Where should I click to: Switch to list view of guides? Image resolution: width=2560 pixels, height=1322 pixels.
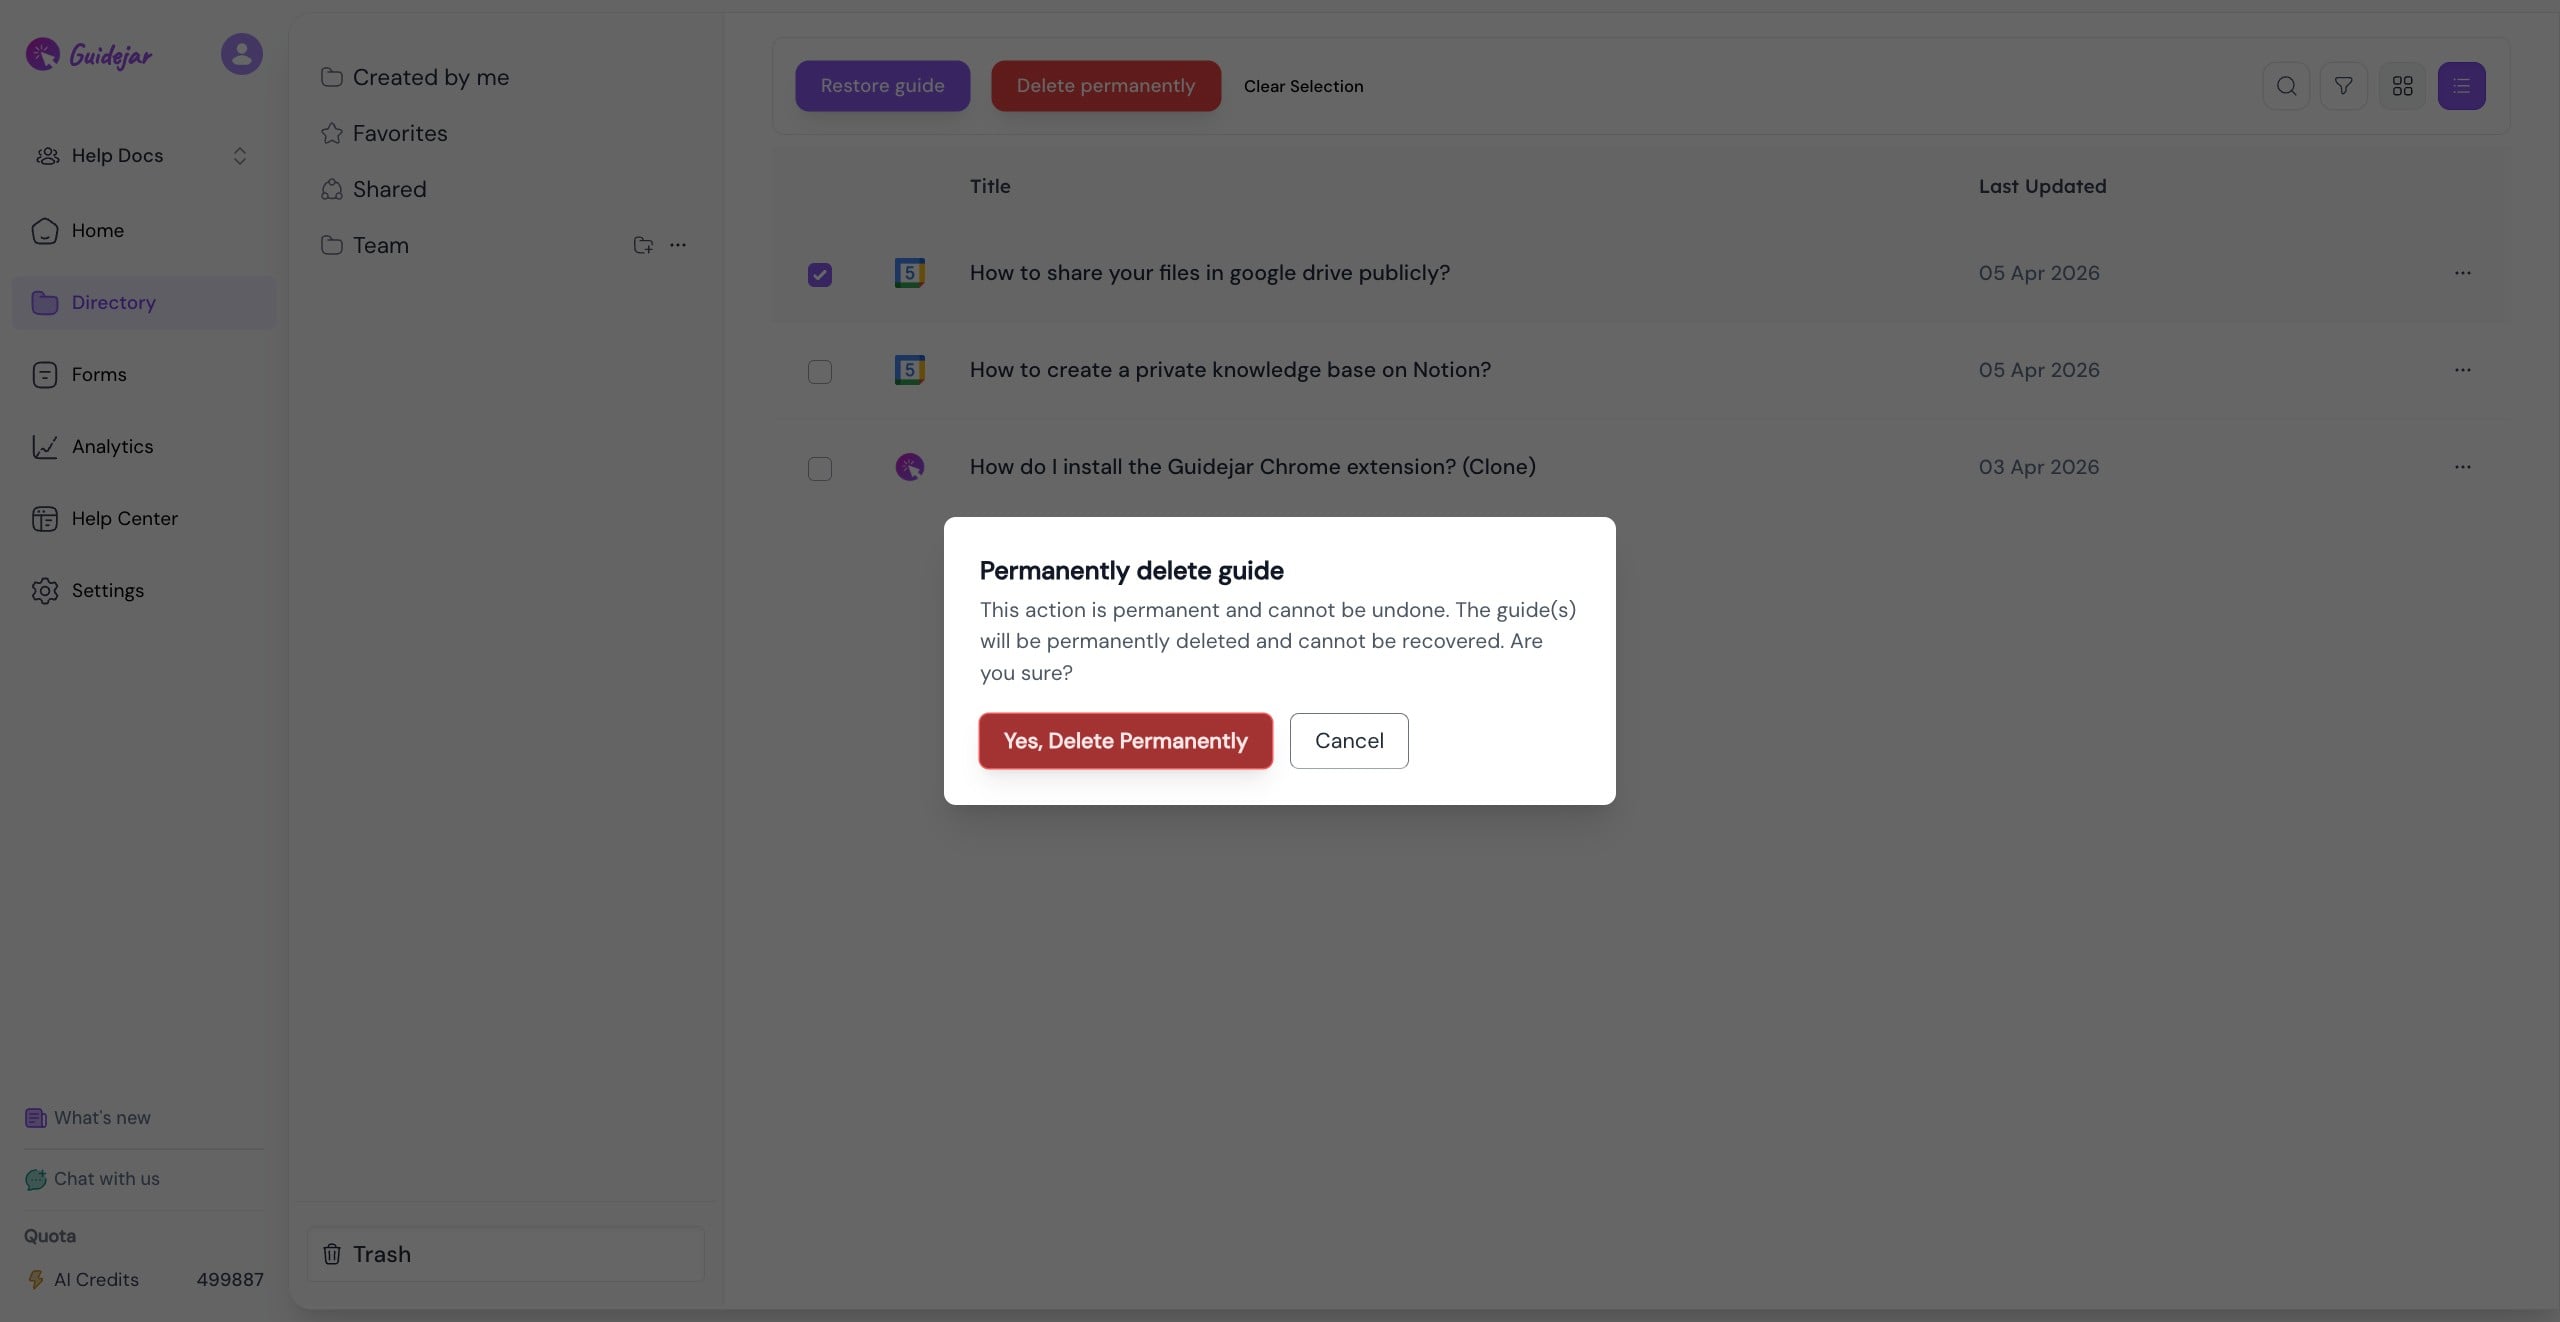coord(2462,86)
